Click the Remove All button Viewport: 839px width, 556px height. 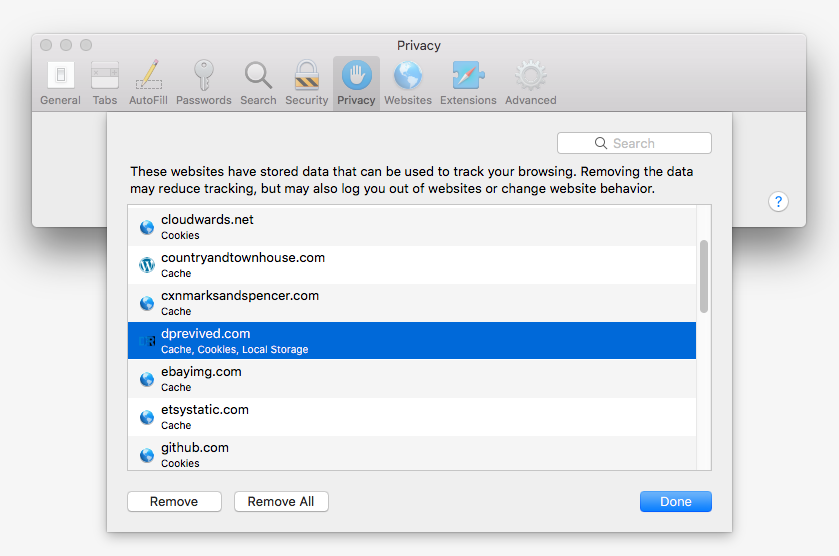(x=281, y=501)
